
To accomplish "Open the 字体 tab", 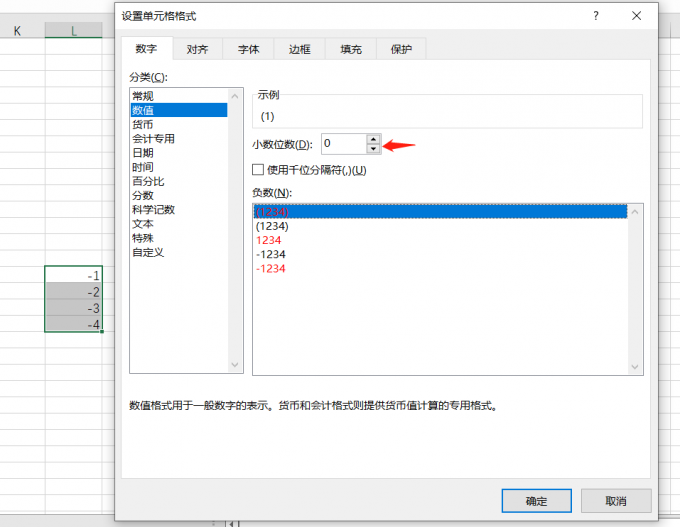I will tap(248, 49).
